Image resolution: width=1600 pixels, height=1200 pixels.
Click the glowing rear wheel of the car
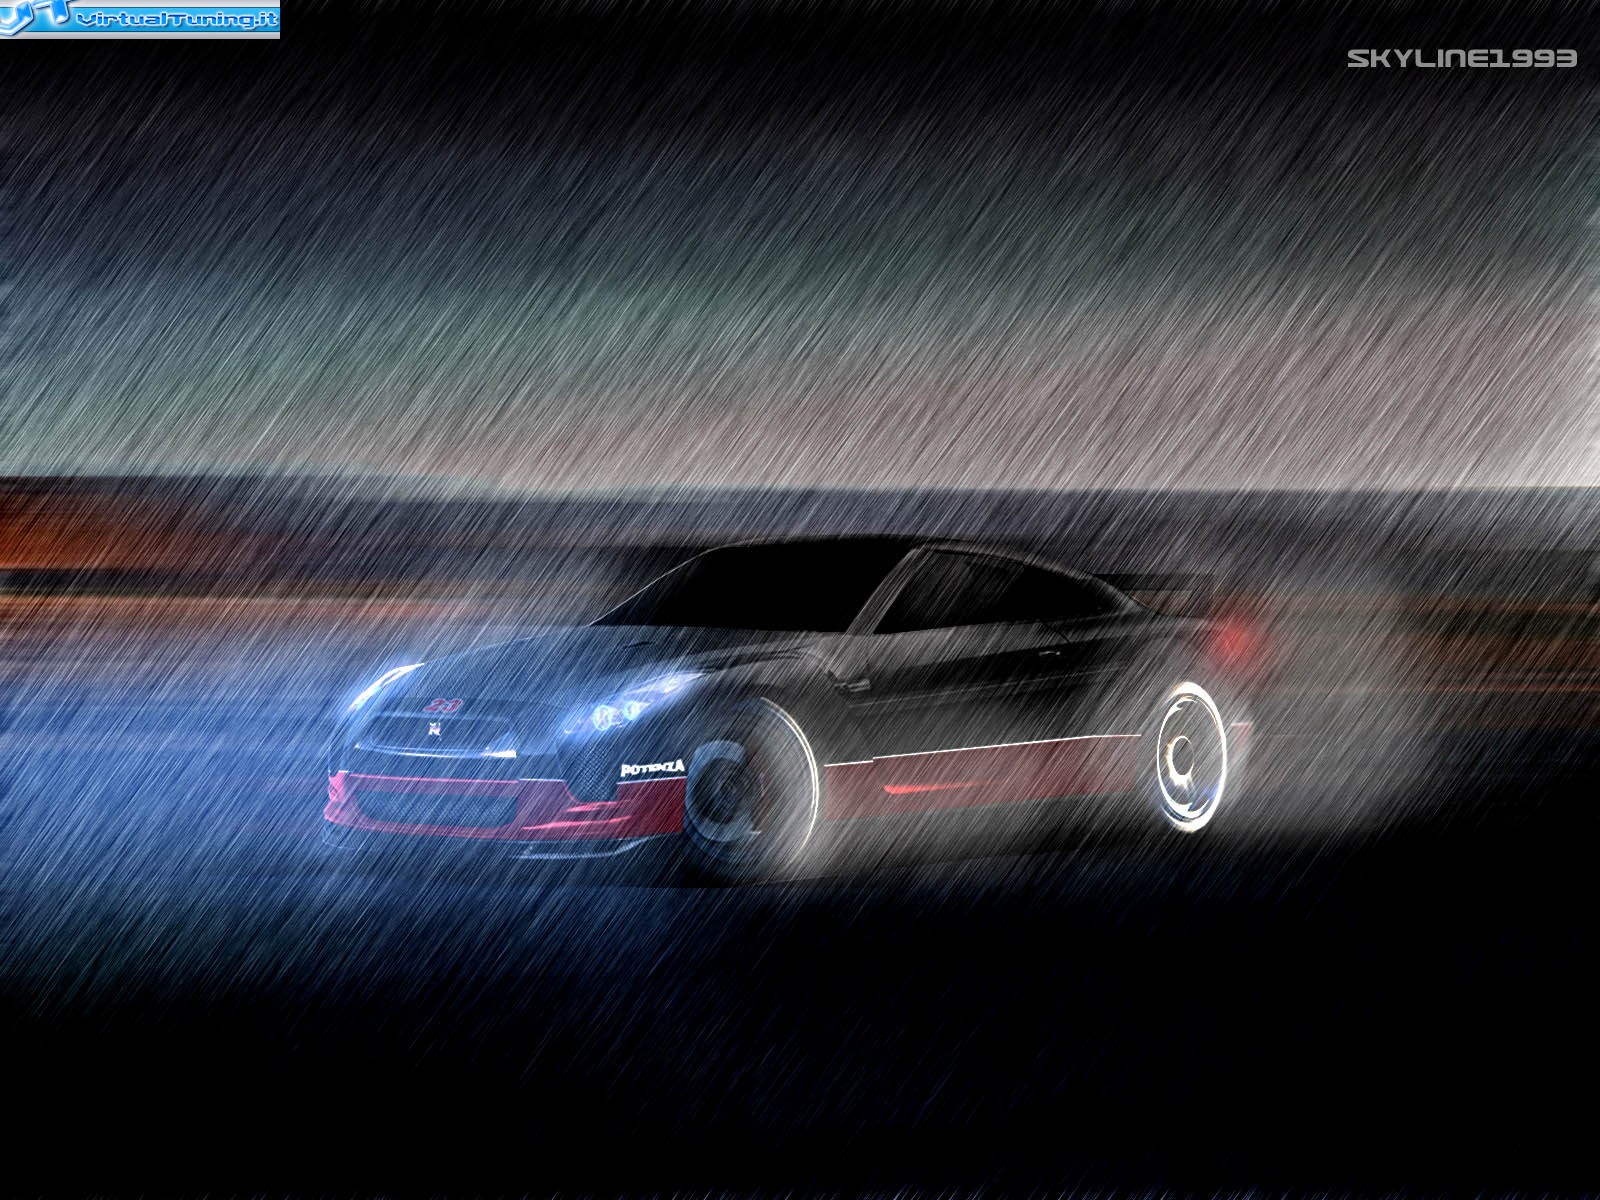tap(1192, 756)
